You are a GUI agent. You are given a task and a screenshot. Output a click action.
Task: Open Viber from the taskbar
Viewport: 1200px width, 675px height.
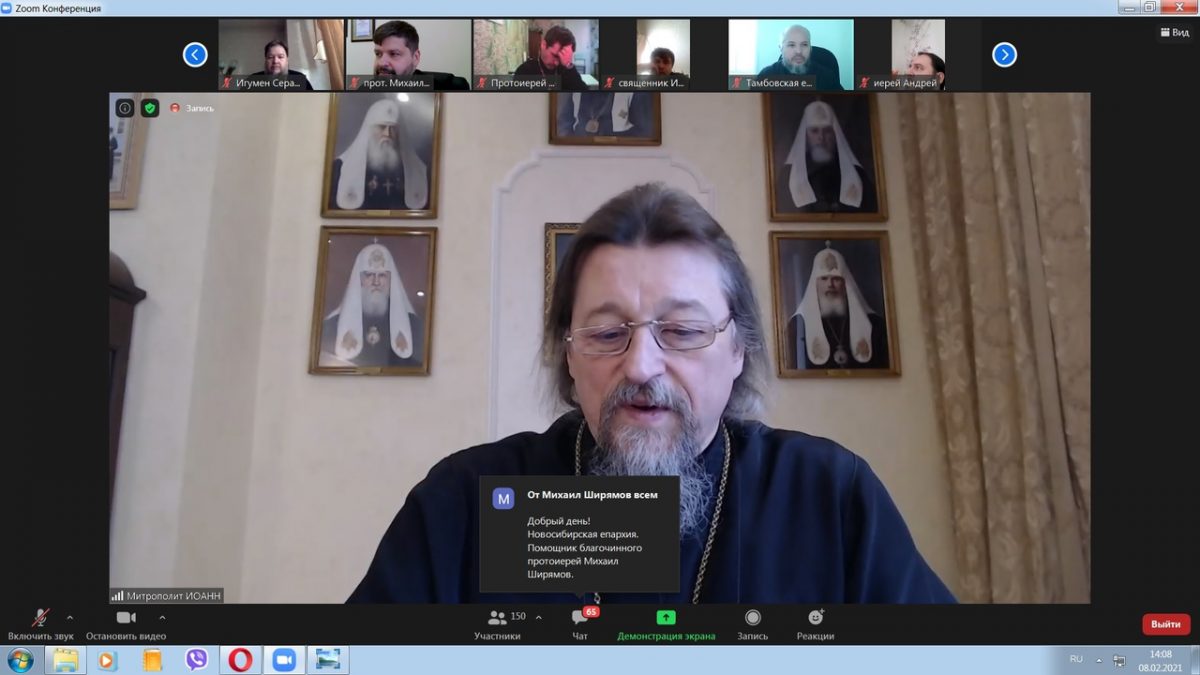pos(196,660)
